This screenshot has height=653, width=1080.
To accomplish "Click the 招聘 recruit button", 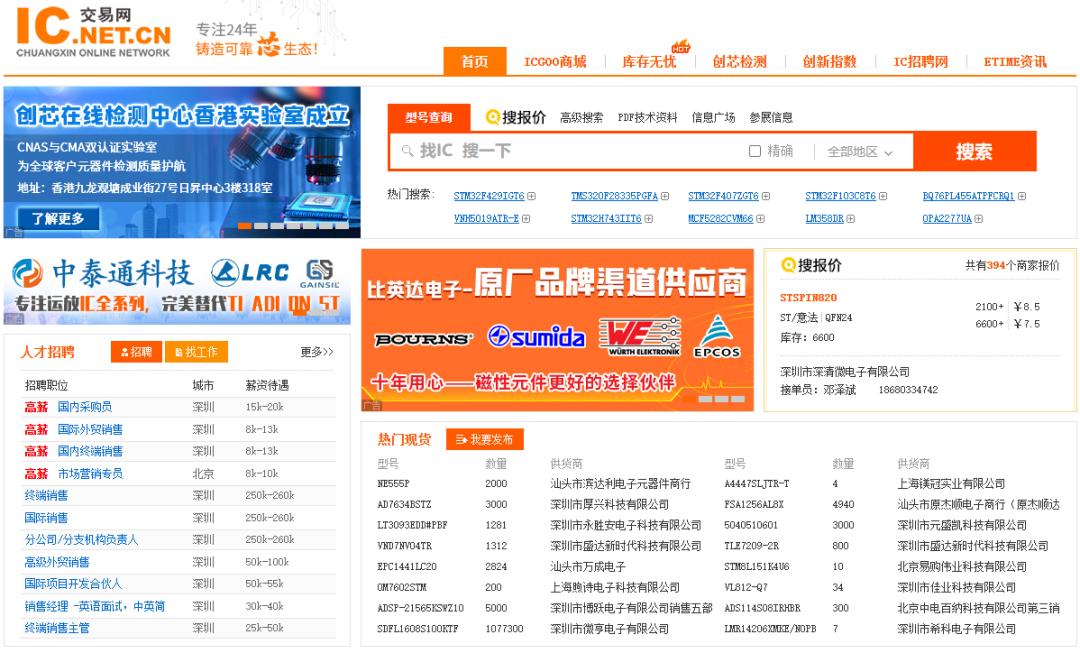I will [x=136, y=352].
